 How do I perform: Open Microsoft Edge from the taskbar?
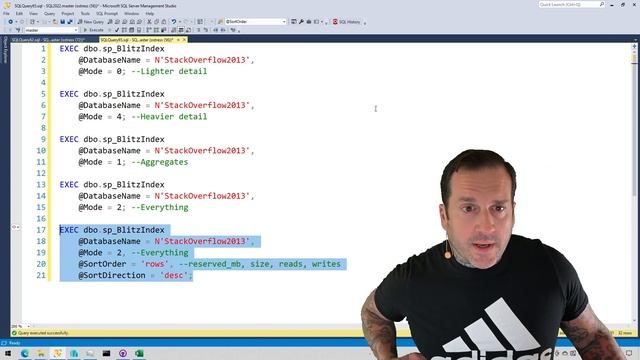pyautogui.click(x=24, y=353)
